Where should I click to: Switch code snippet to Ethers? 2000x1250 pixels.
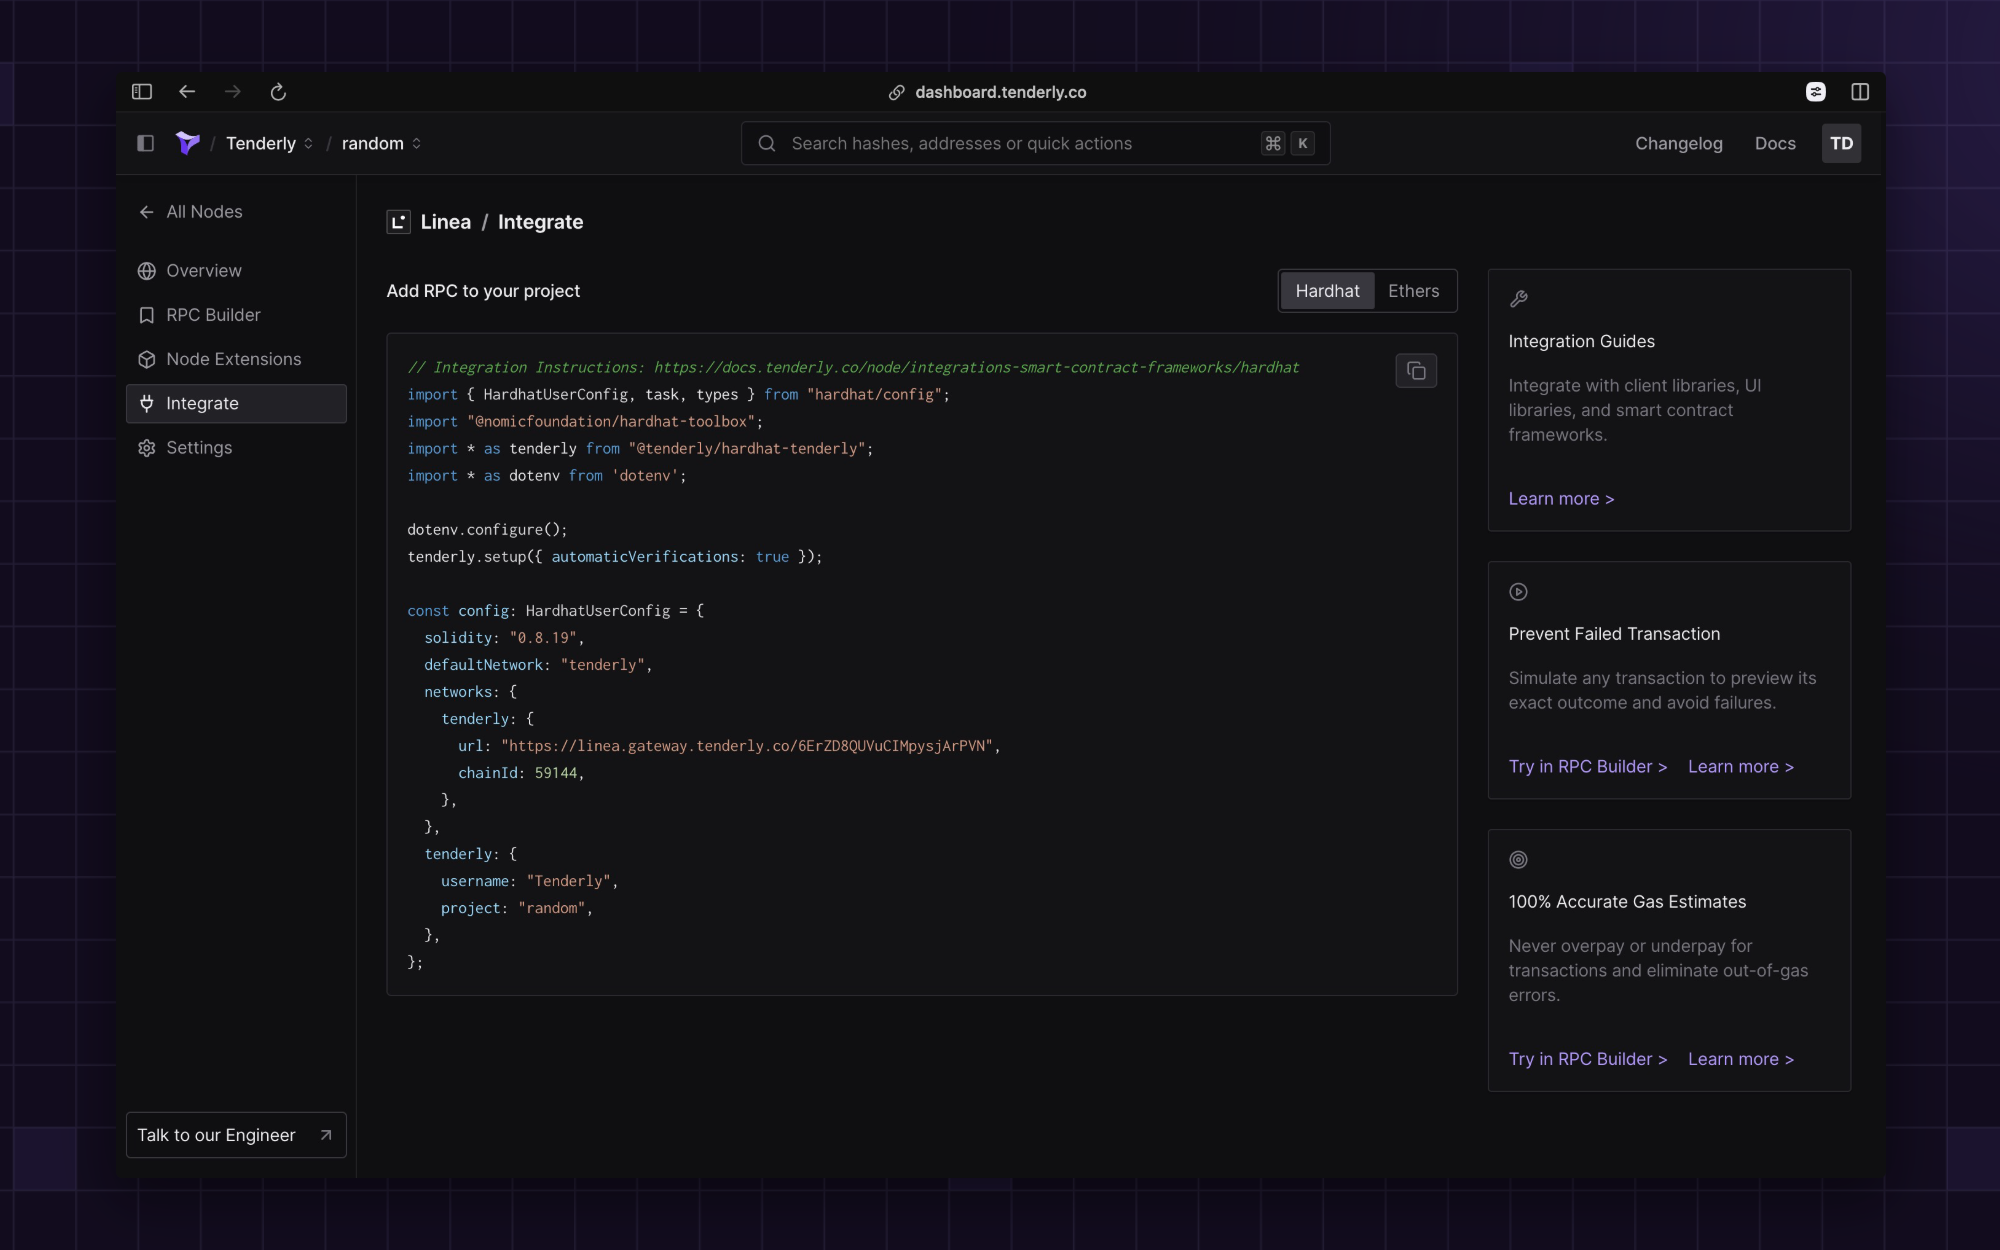pyautogui.click(x=1413, y=291)
